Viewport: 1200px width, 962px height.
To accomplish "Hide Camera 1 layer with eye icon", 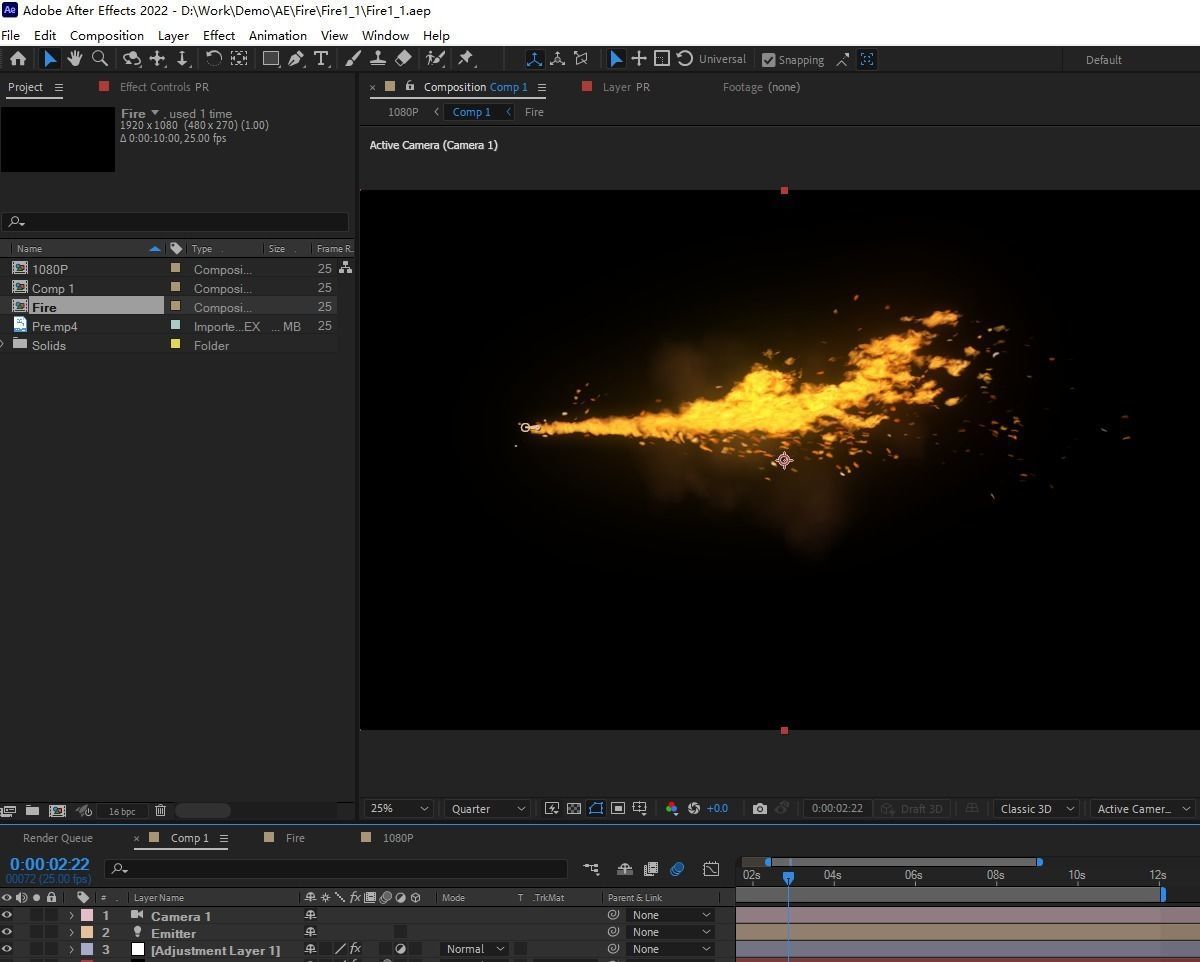I will [x=7, y=915].
